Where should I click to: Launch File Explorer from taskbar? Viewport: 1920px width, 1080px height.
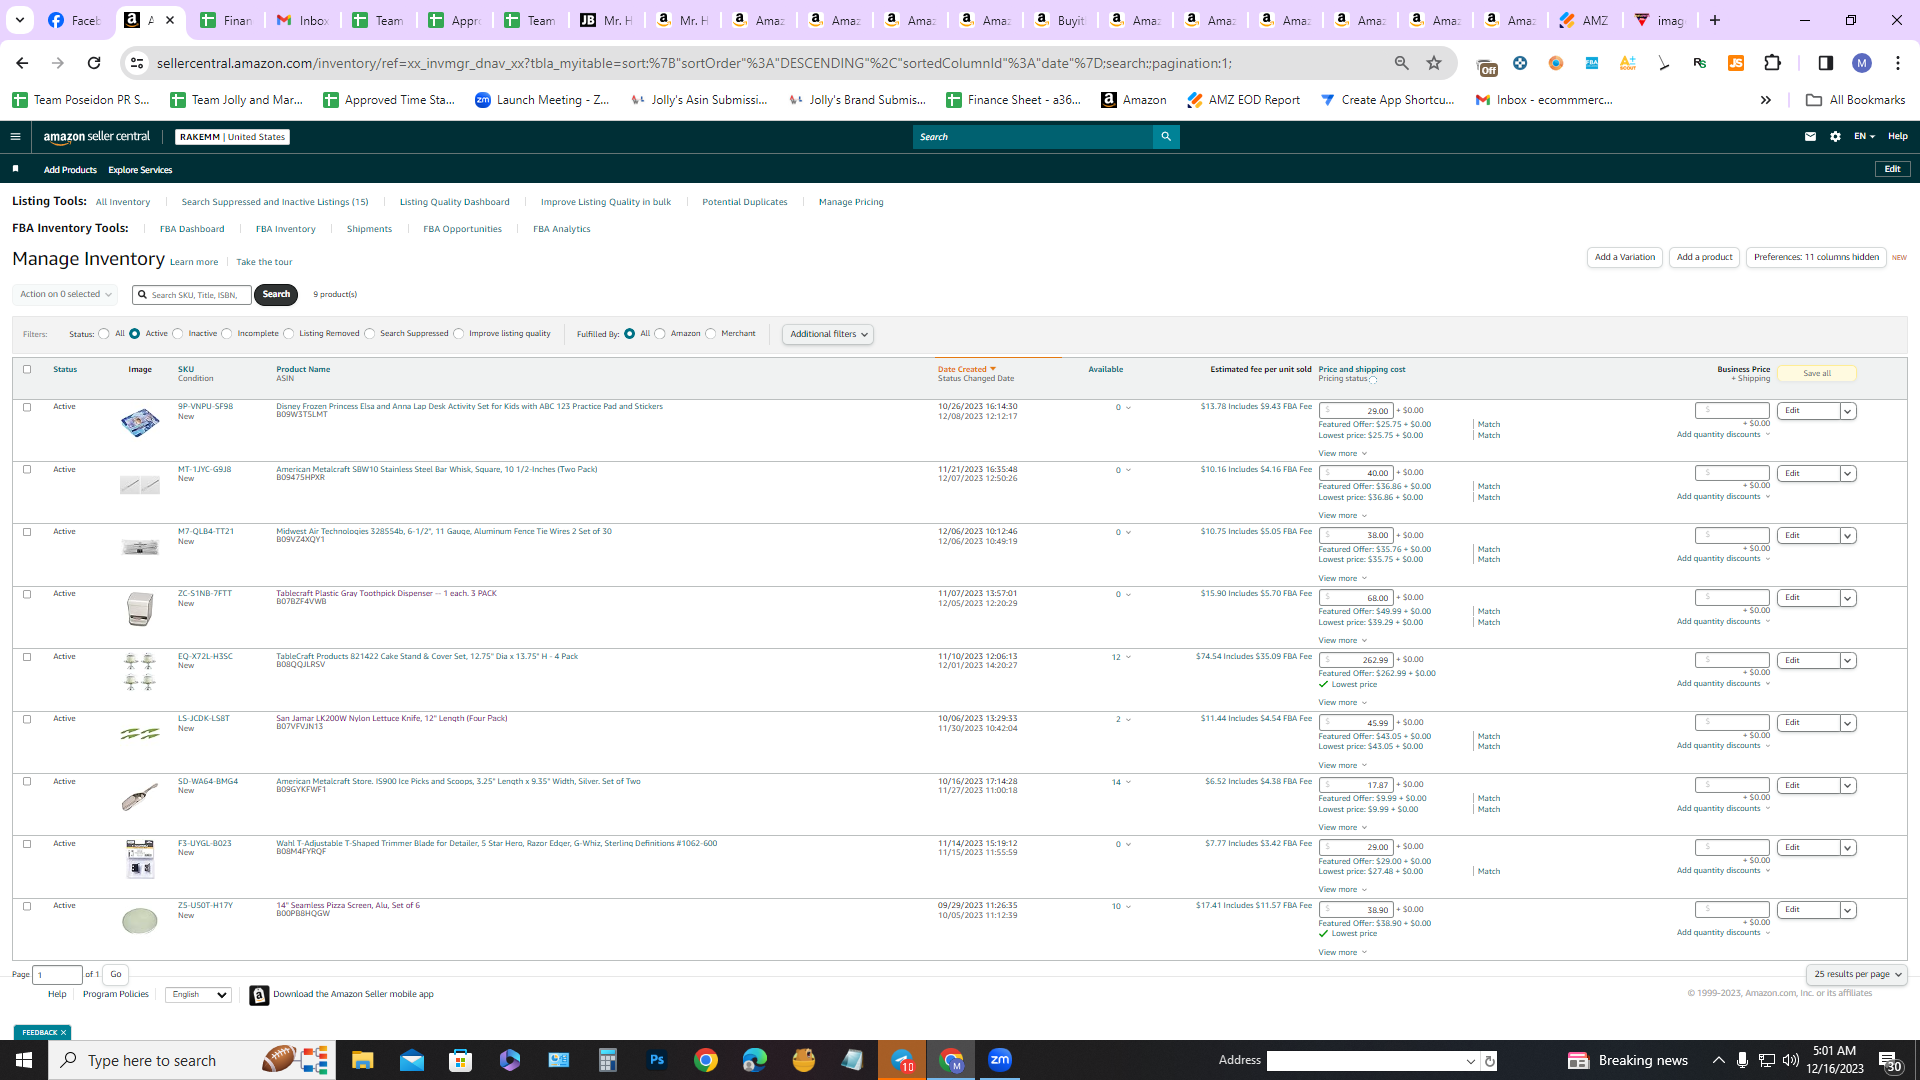click(x=362, y=1060)
